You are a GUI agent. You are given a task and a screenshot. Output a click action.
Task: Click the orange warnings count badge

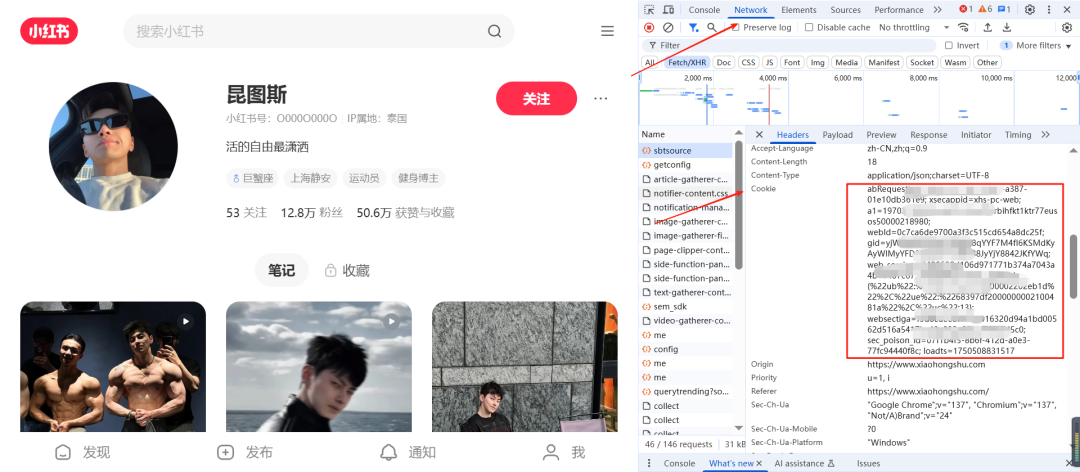point(985,10)
